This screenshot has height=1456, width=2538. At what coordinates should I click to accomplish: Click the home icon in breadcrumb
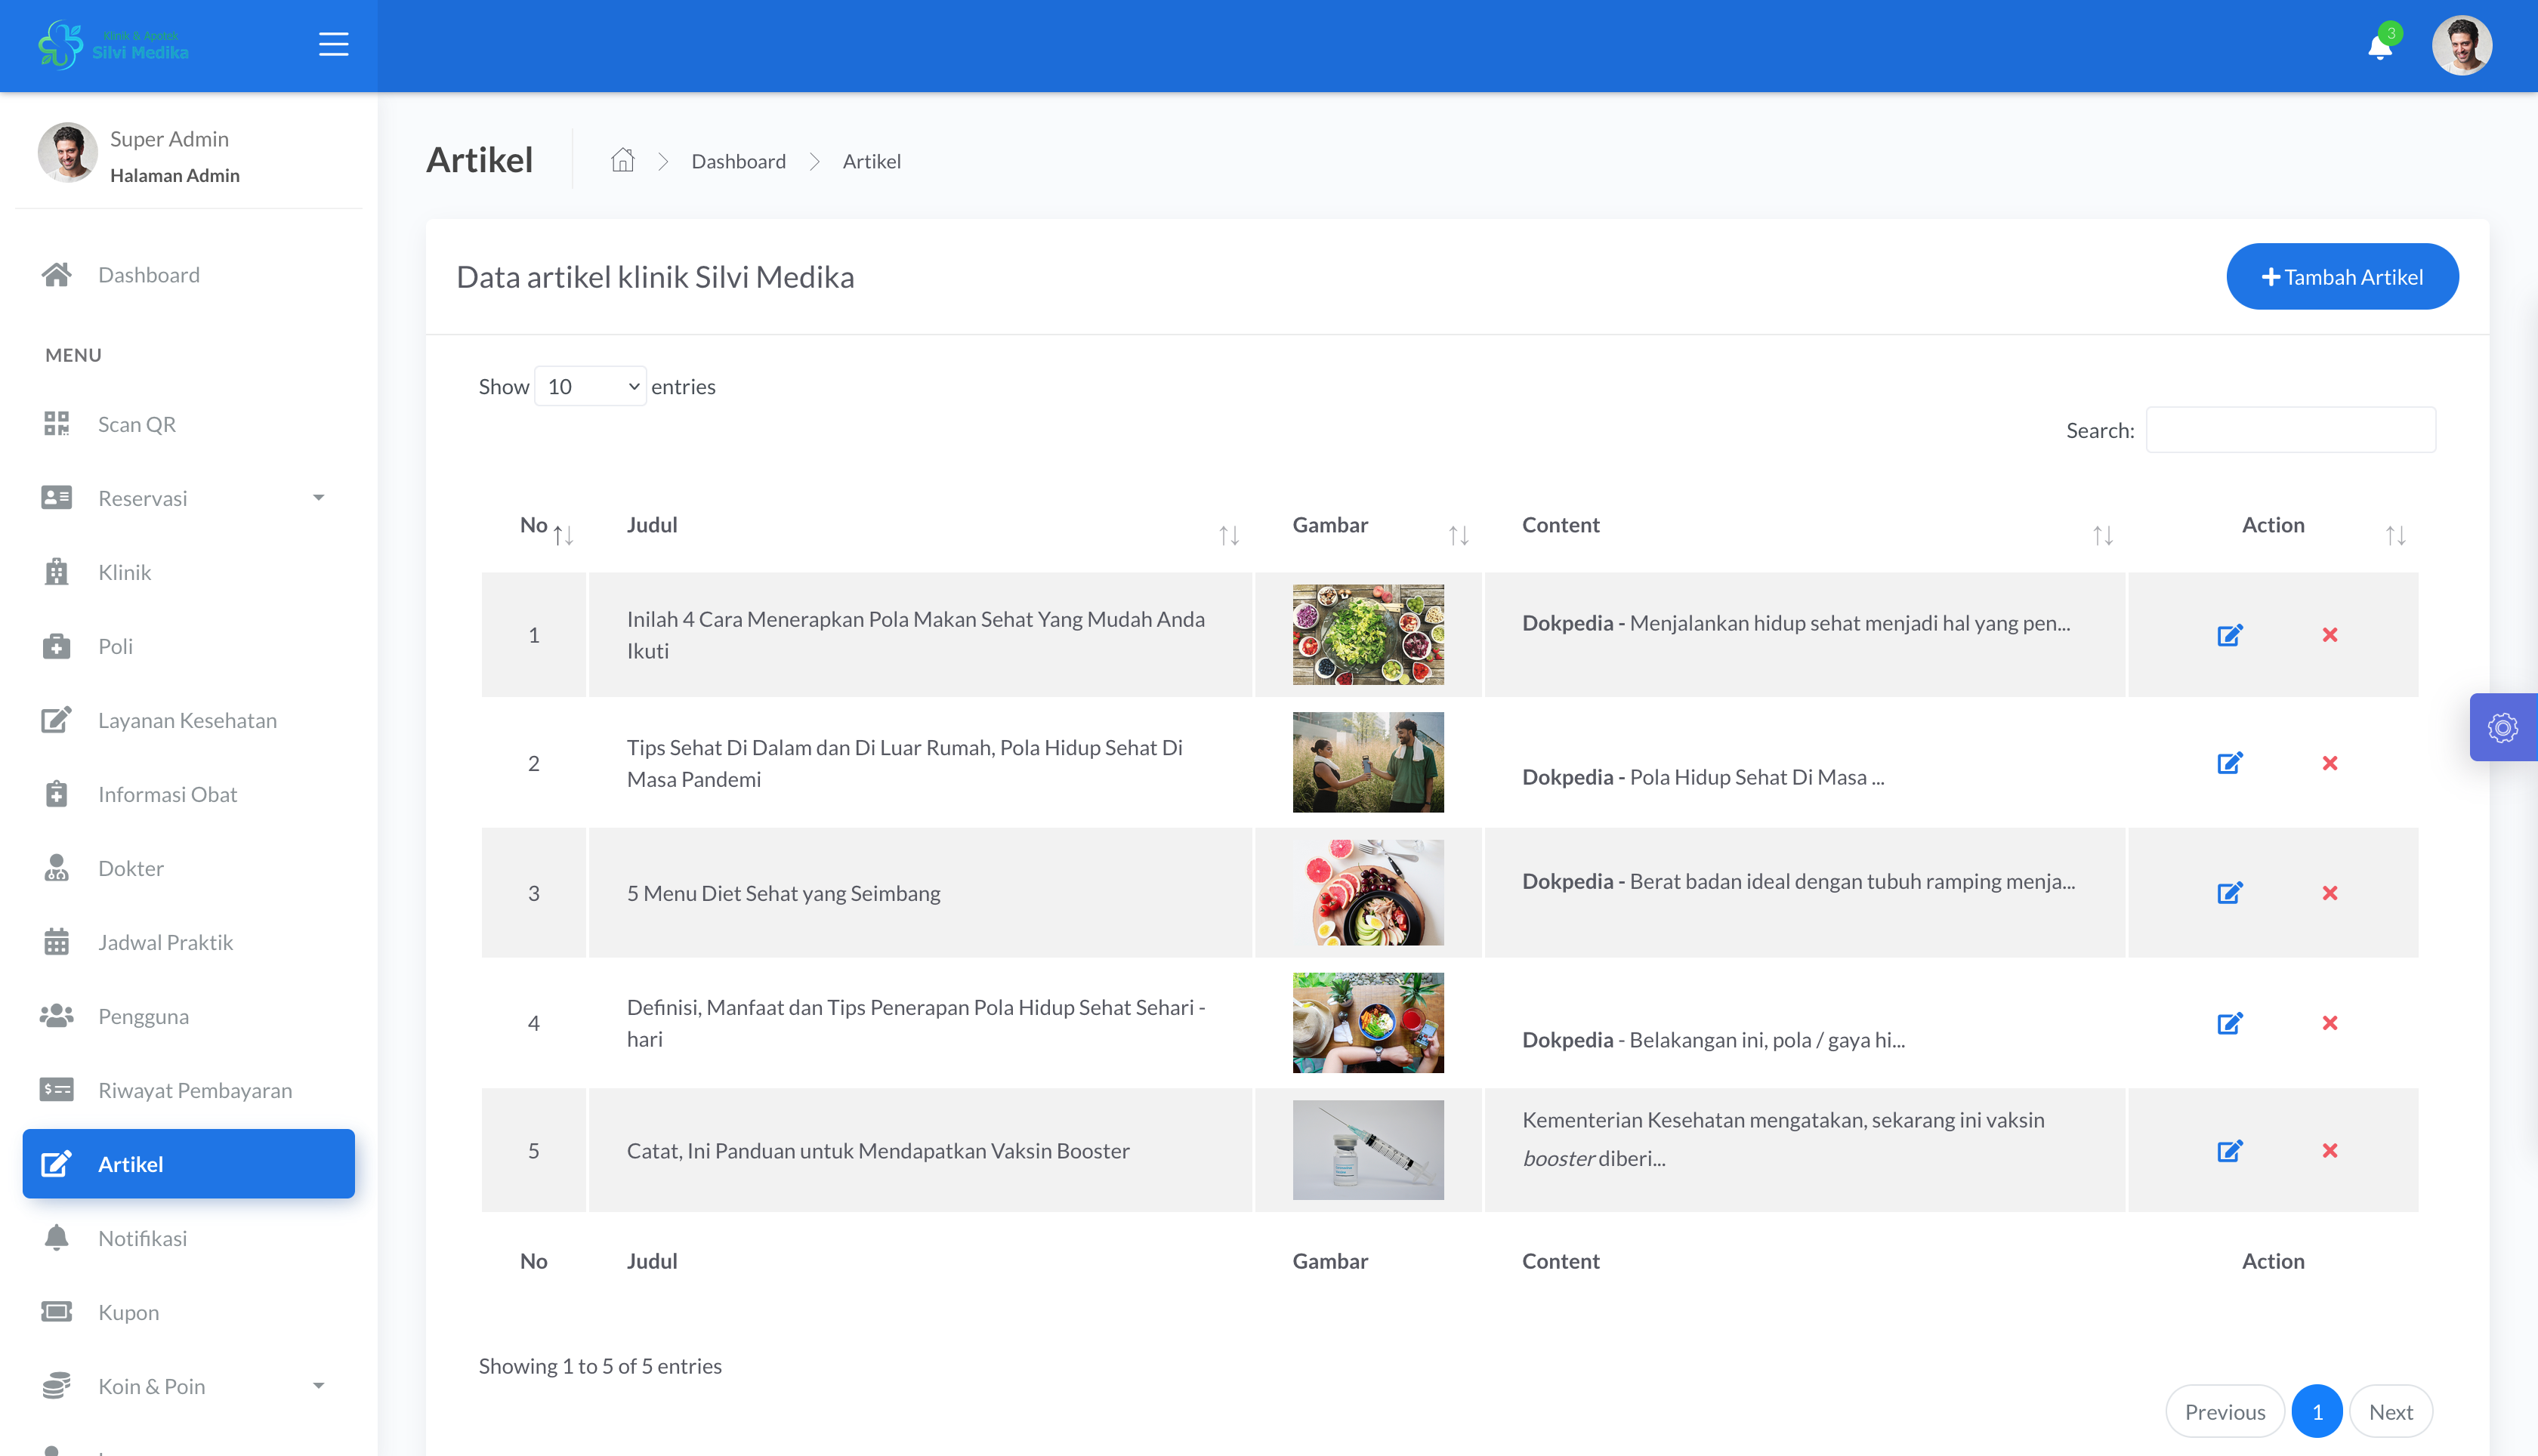(622, 160)
